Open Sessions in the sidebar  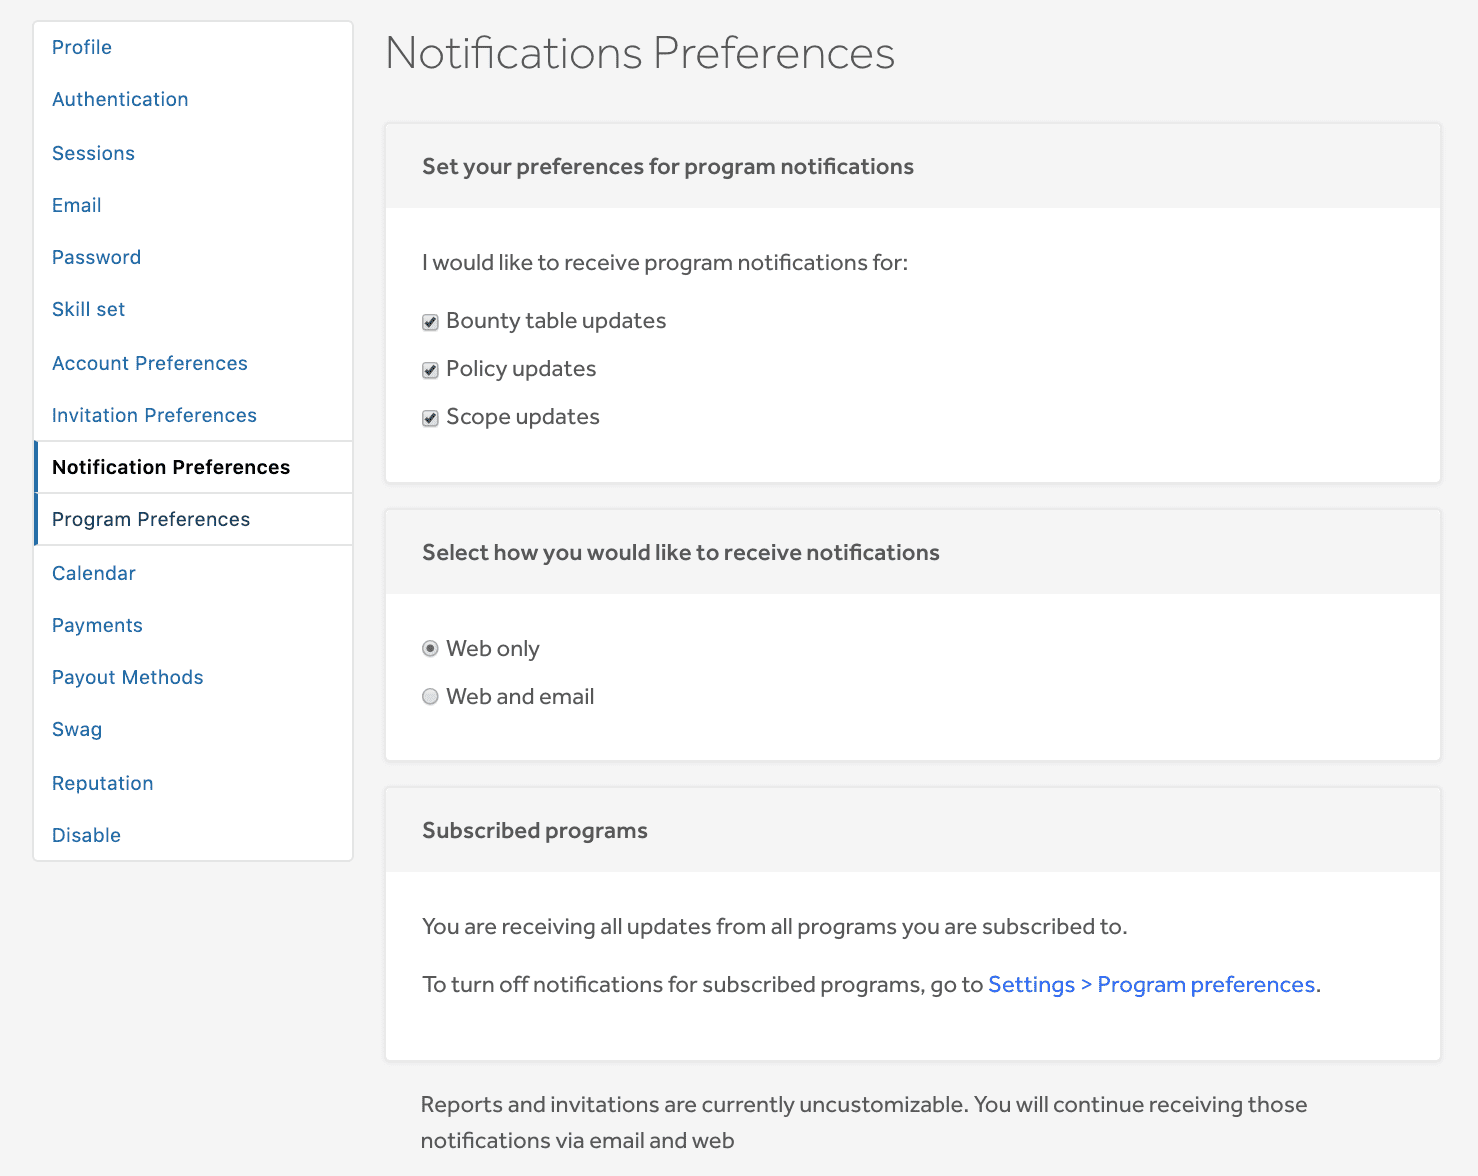(93, 153)
